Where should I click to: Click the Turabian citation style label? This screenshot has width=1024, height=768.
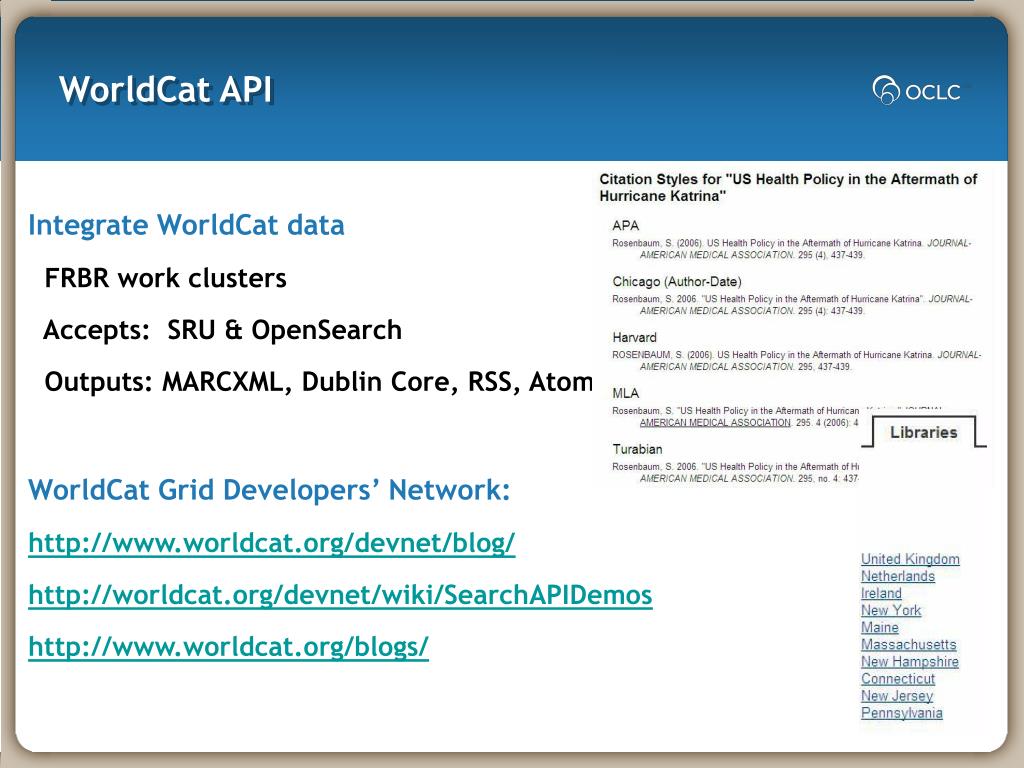coord(637,449)
